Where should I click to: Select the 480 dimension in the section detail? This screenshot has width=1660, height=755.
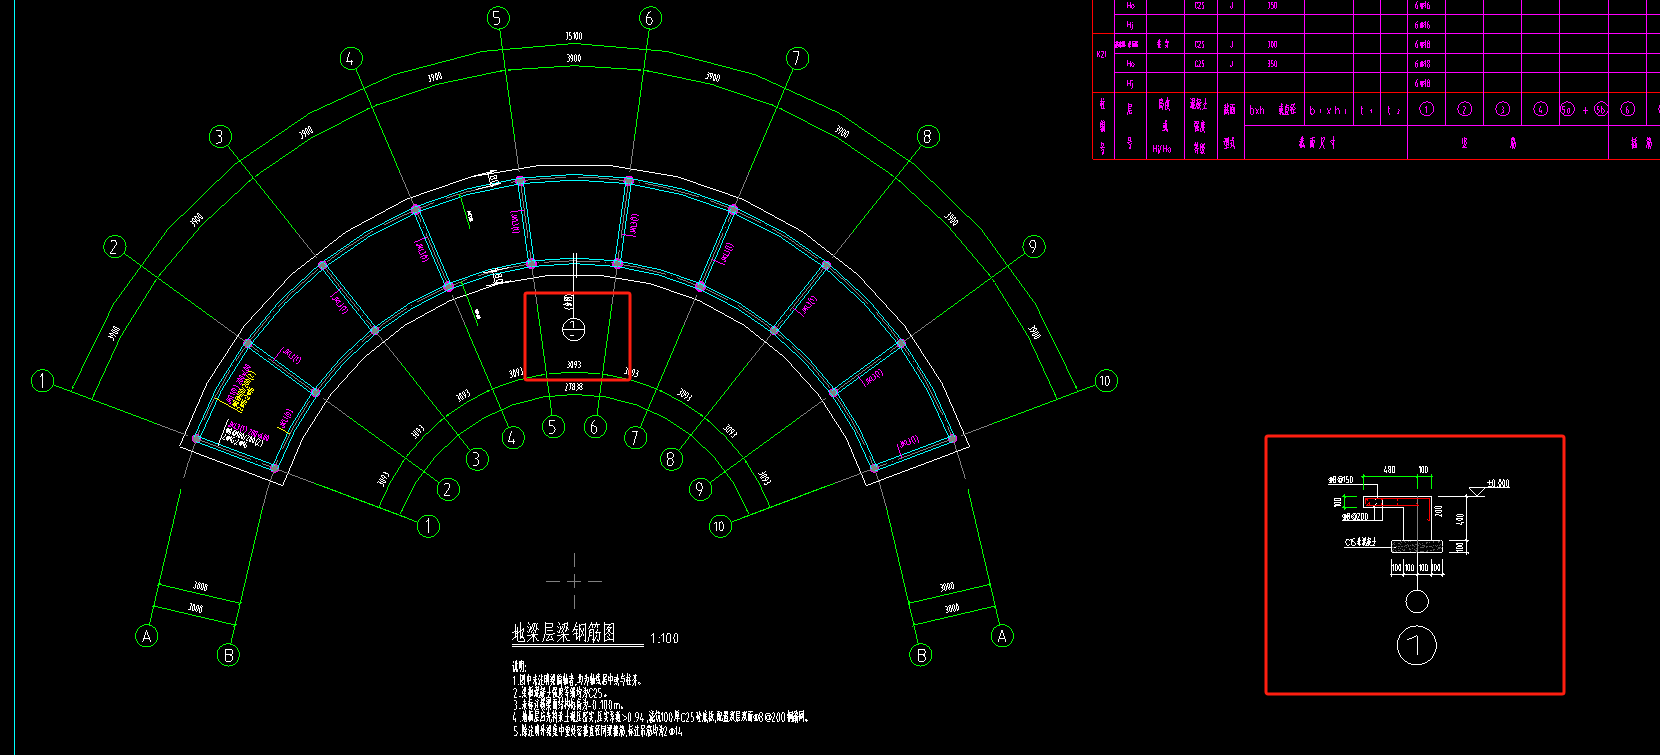click(1389, 469)
